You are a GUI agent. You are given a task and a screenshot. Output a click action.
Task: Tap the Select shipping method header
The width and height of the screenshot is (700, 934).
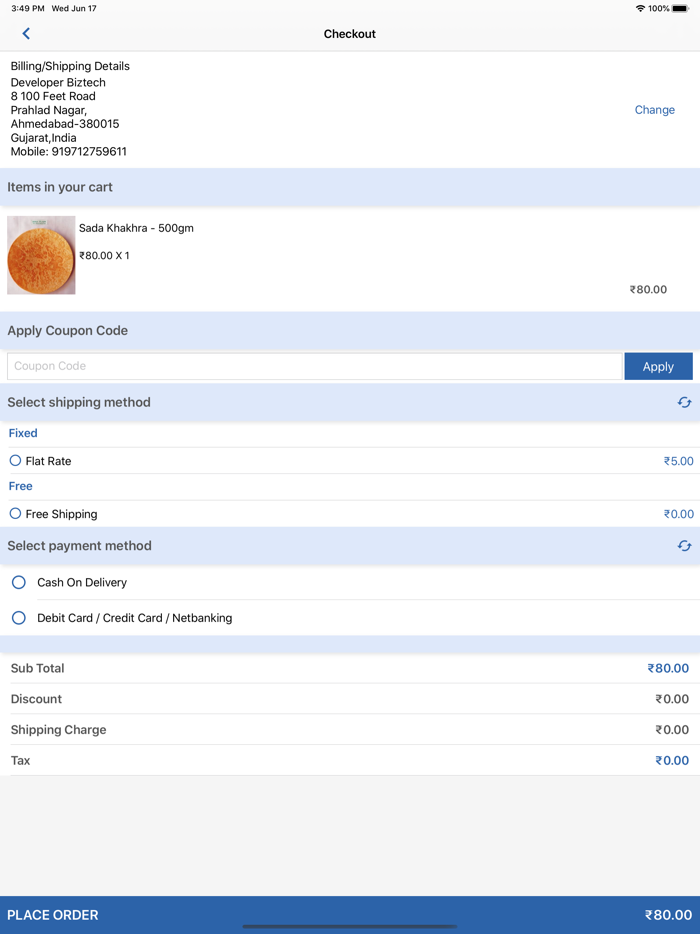pyautogui.click(x=79, y=402)
